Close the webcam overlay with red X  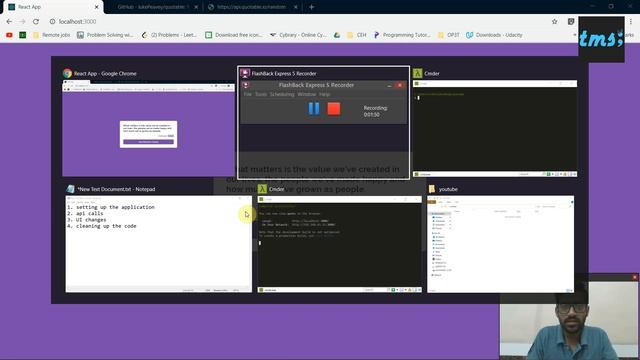(635, 277)
